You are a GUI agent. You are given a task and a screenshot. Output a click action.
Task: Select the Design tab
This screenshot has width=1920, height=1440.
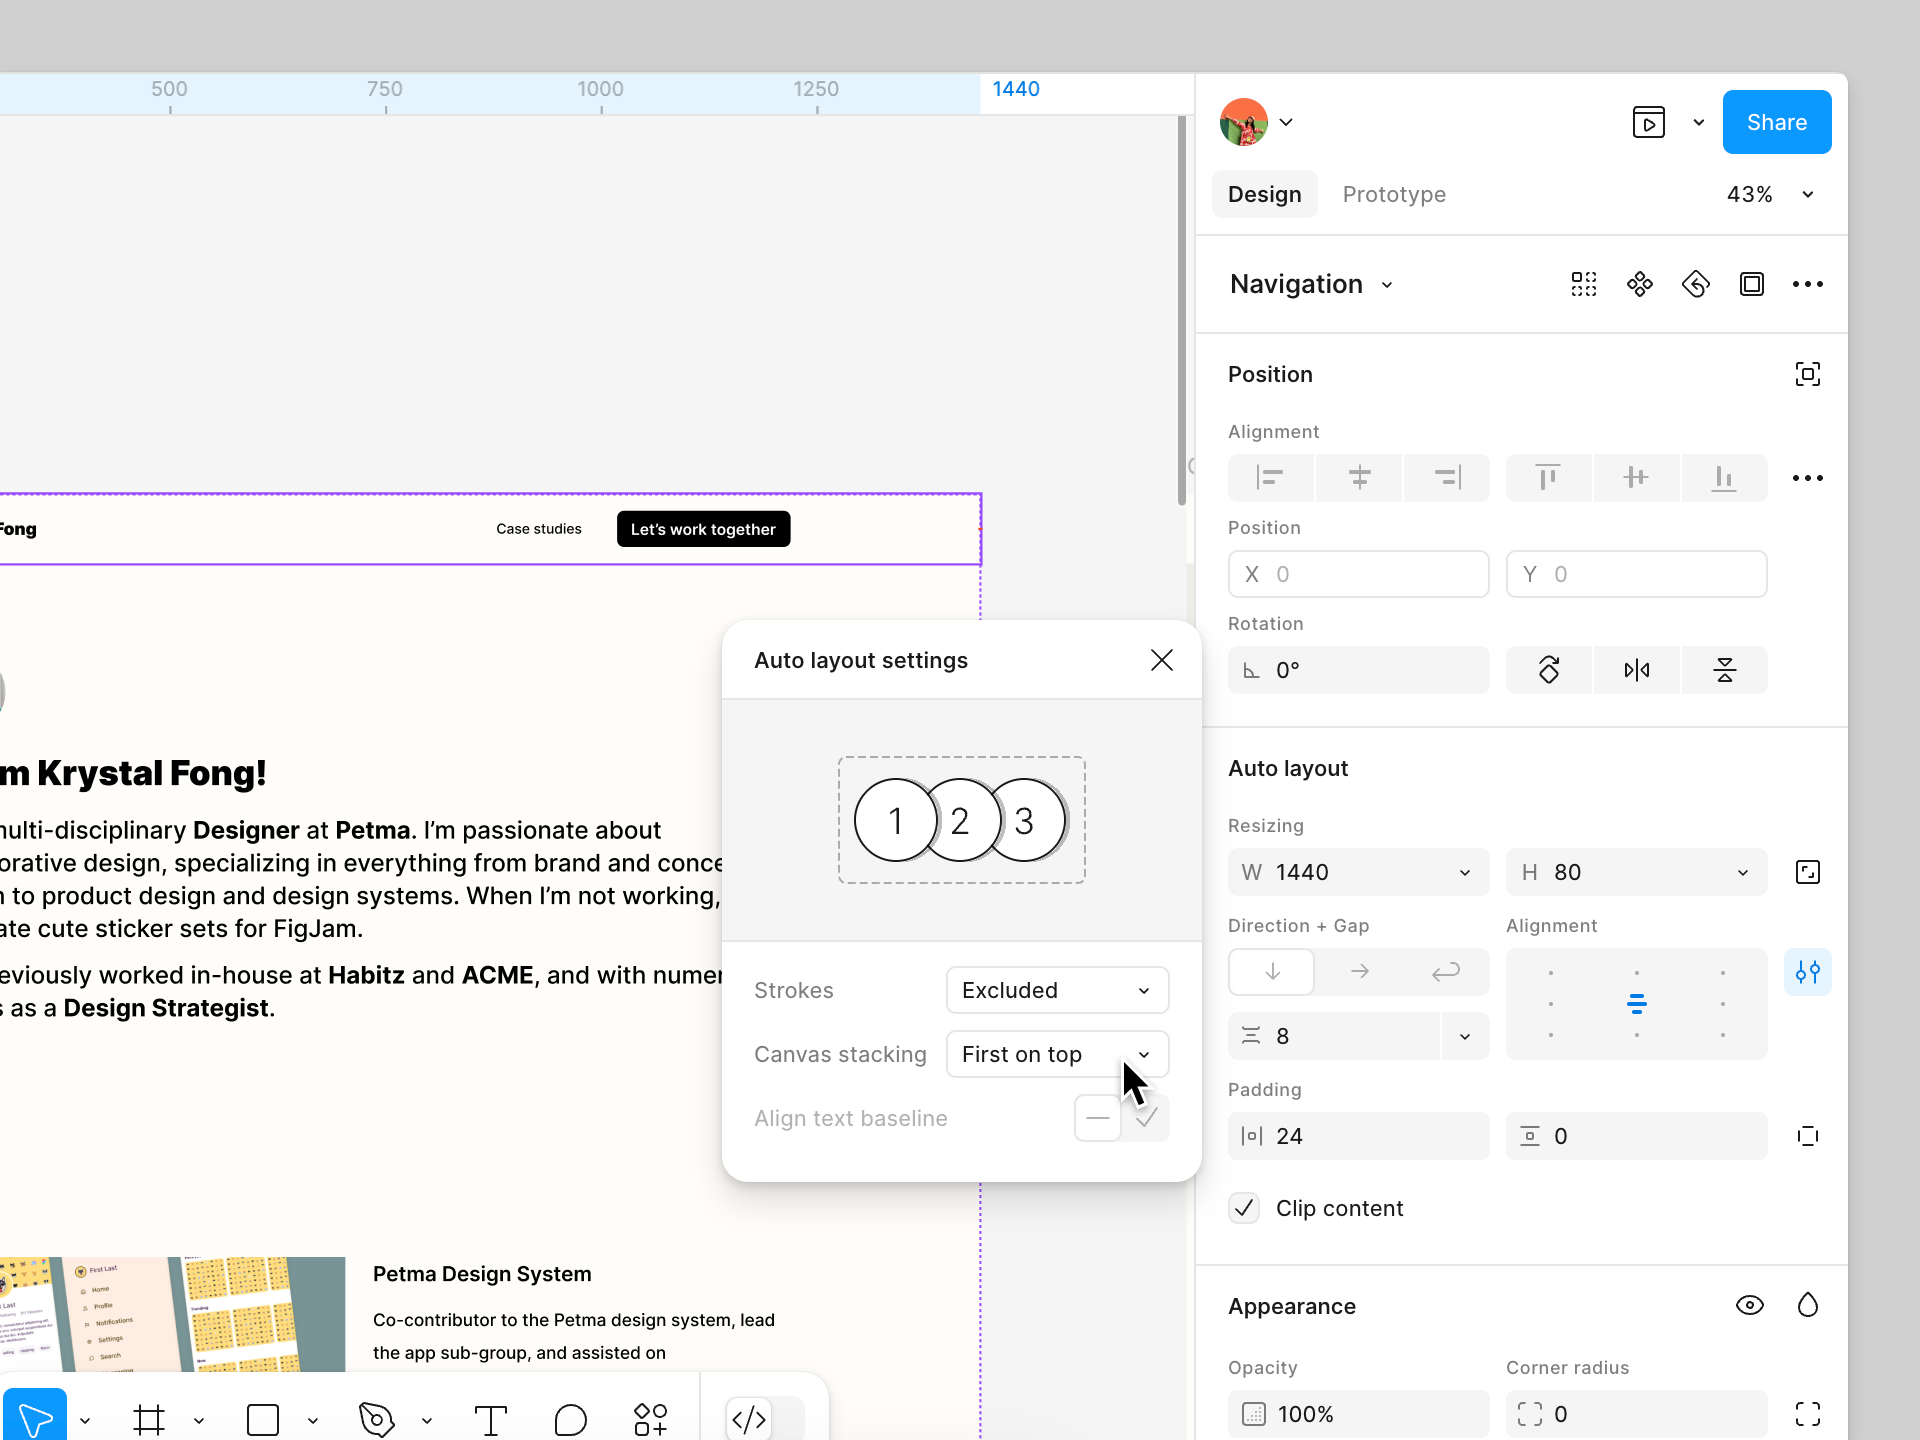pyautogui.click(x=1264, y=194)
